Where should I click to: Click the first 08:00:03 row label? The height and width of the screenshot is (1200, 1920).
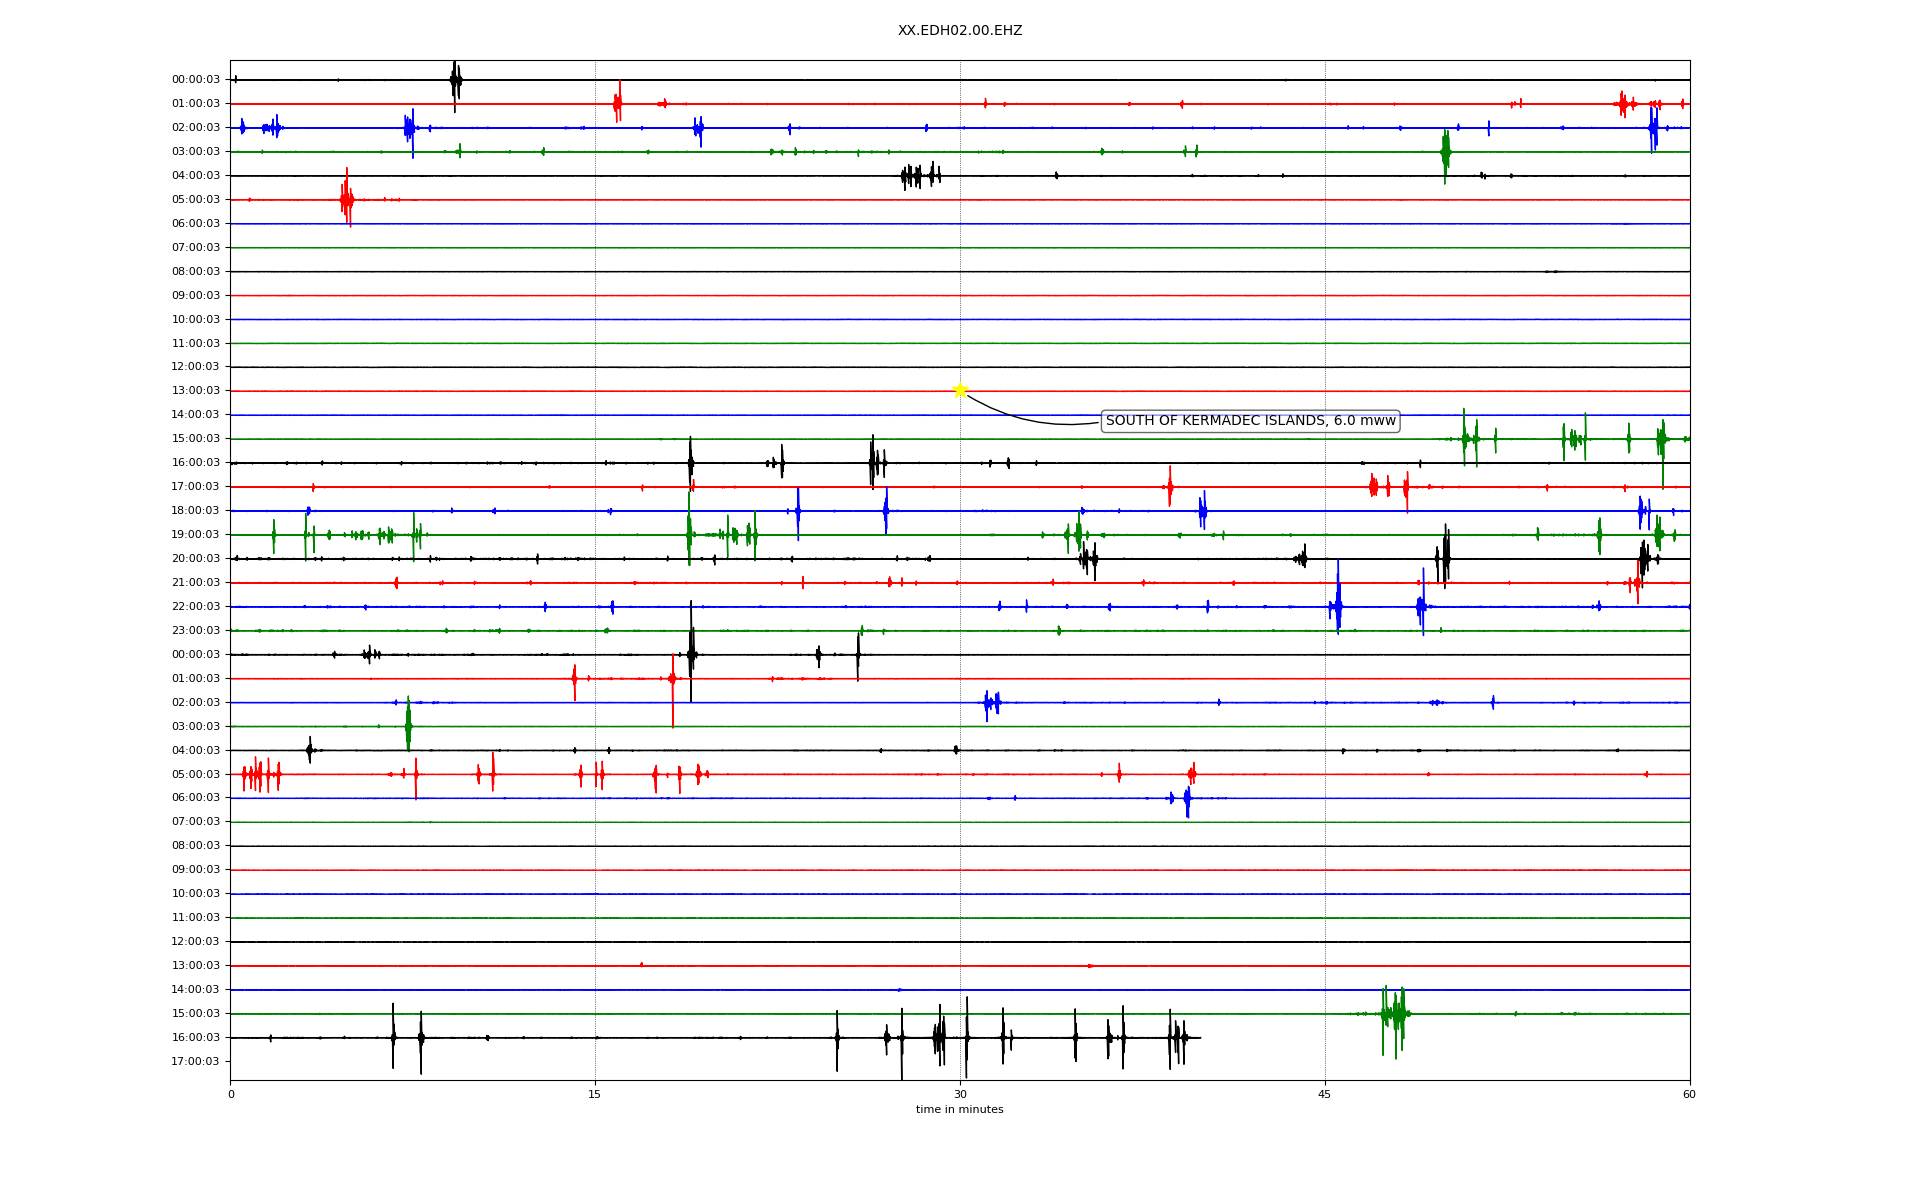click(196, 272)
